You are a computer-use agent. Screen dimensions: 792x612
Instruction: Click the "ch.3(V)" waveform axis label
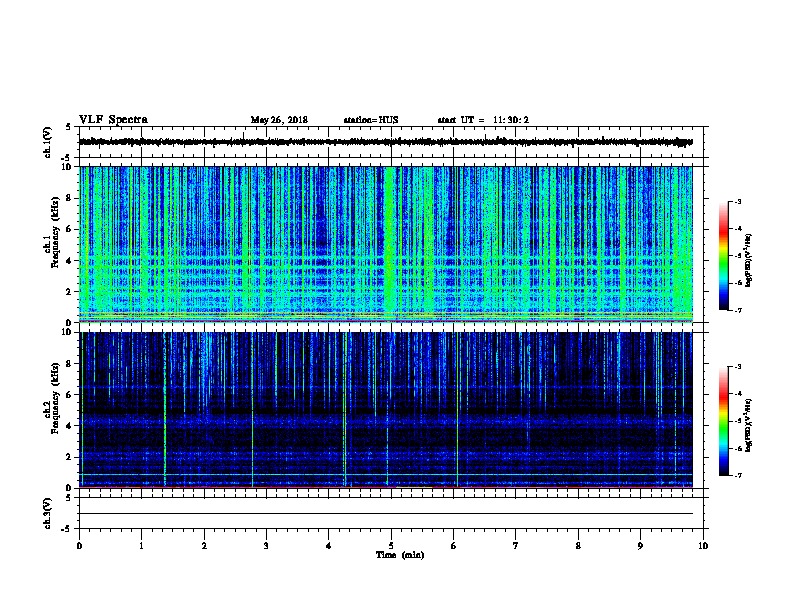click(x=47, y=513)
